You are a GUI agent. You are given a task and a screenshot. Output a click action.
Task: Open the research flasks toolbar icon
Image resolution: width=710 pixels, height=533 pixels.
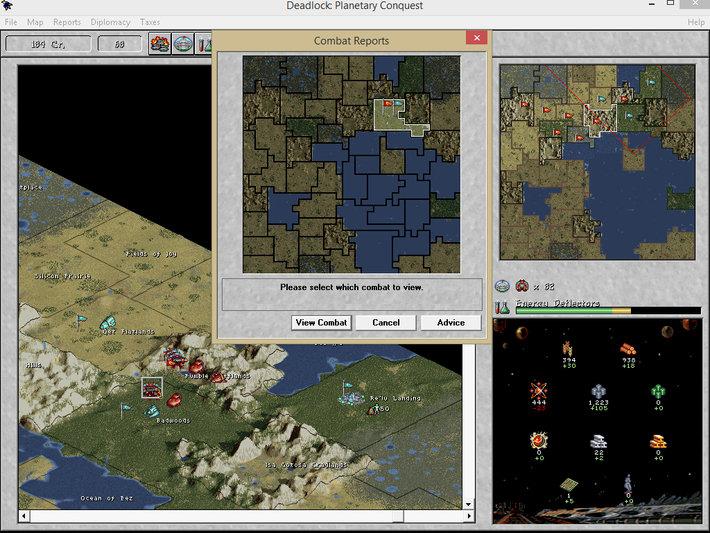tap(203, 44)
